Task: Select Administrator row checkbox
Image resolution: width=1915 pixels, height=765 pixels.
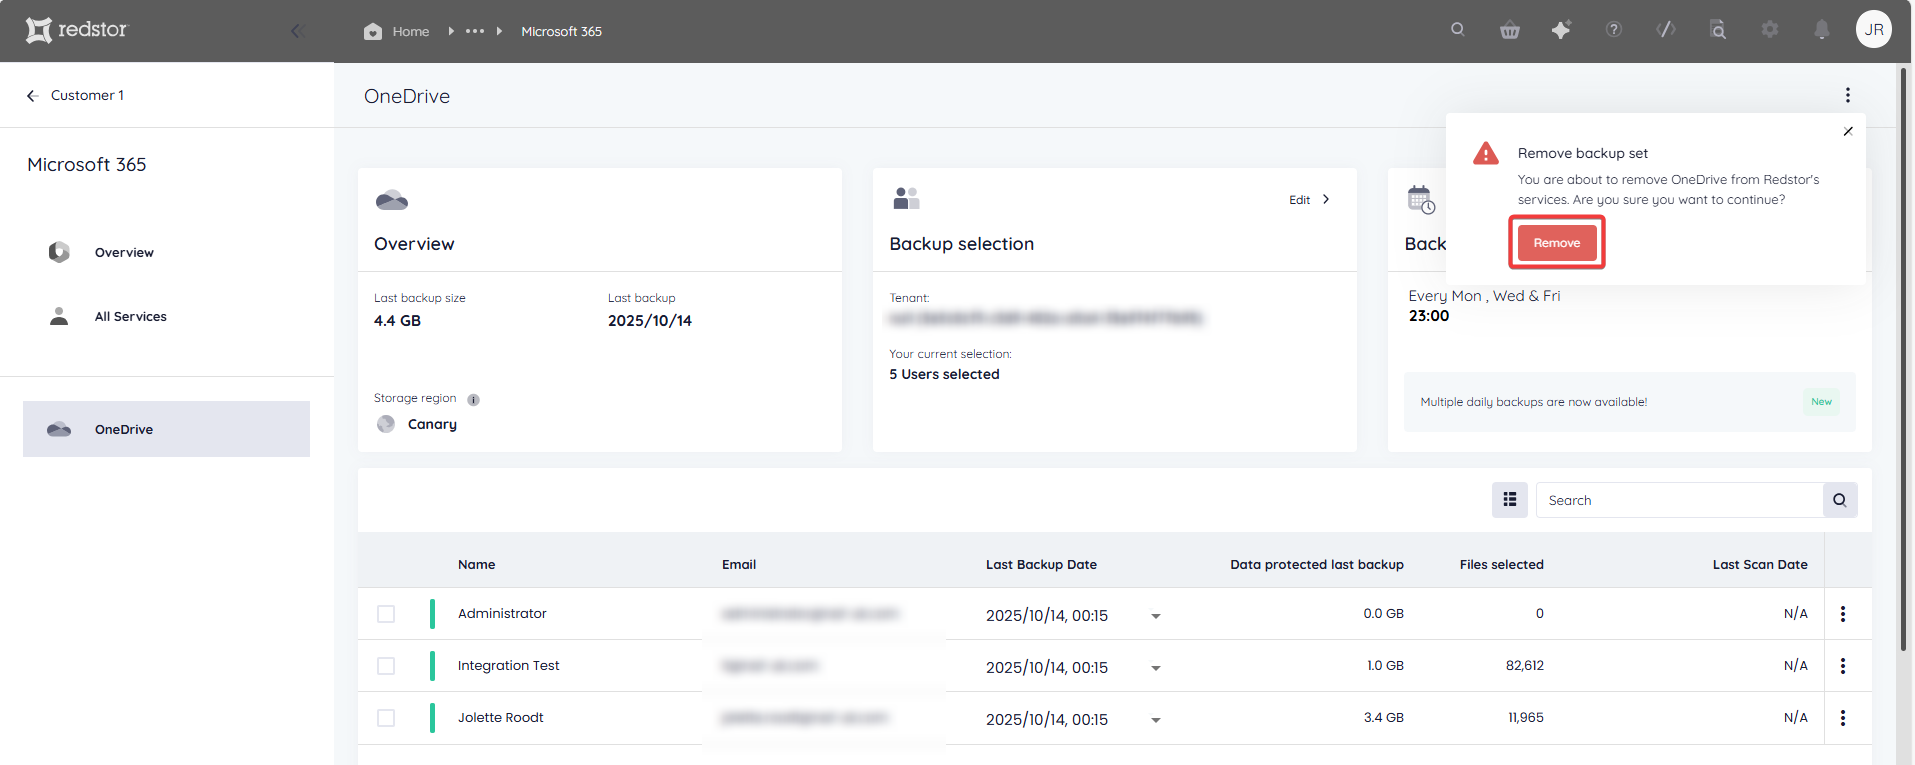Action: [x=386, y=614]
